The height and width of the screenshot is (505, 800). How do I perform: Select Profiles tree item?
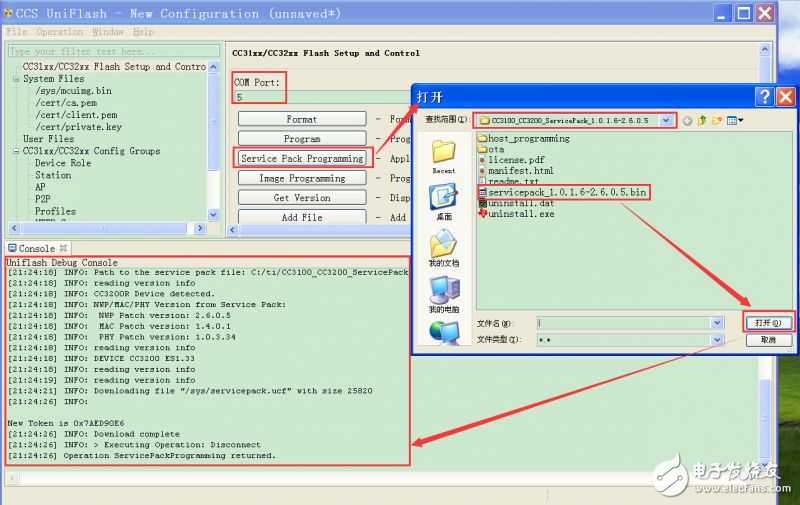tap(55, 211)
